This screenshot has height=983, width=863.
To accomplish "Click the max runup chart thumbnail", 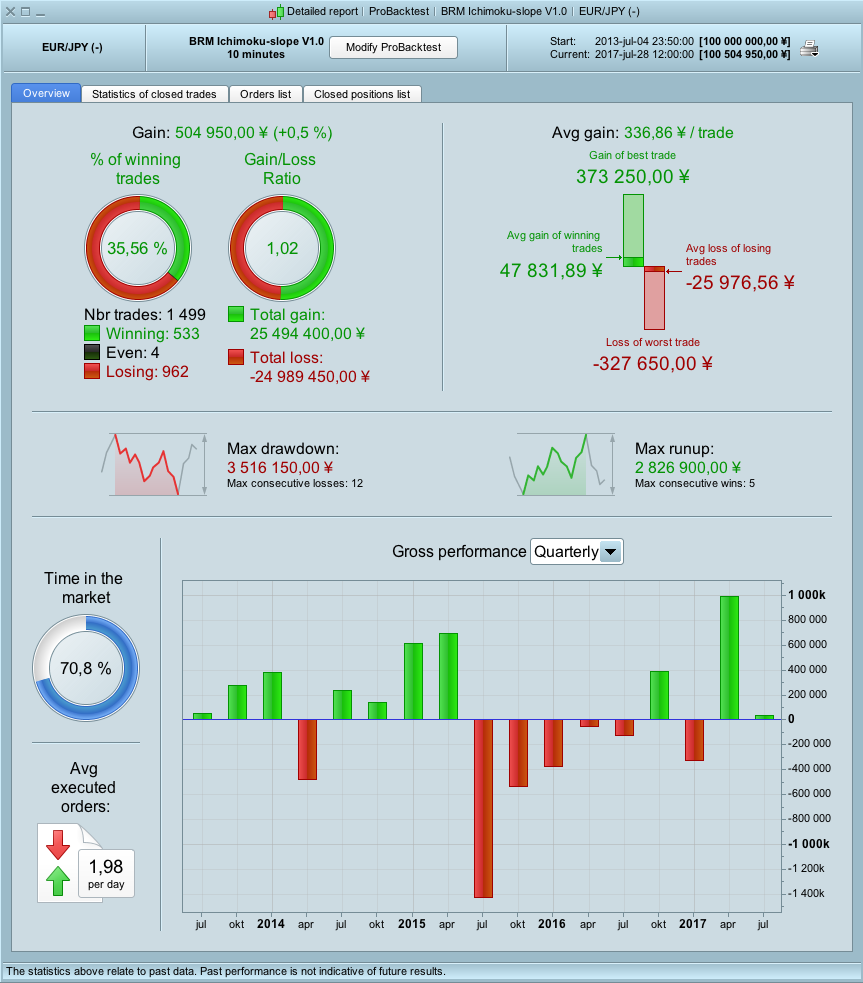I will coord(562,465).
